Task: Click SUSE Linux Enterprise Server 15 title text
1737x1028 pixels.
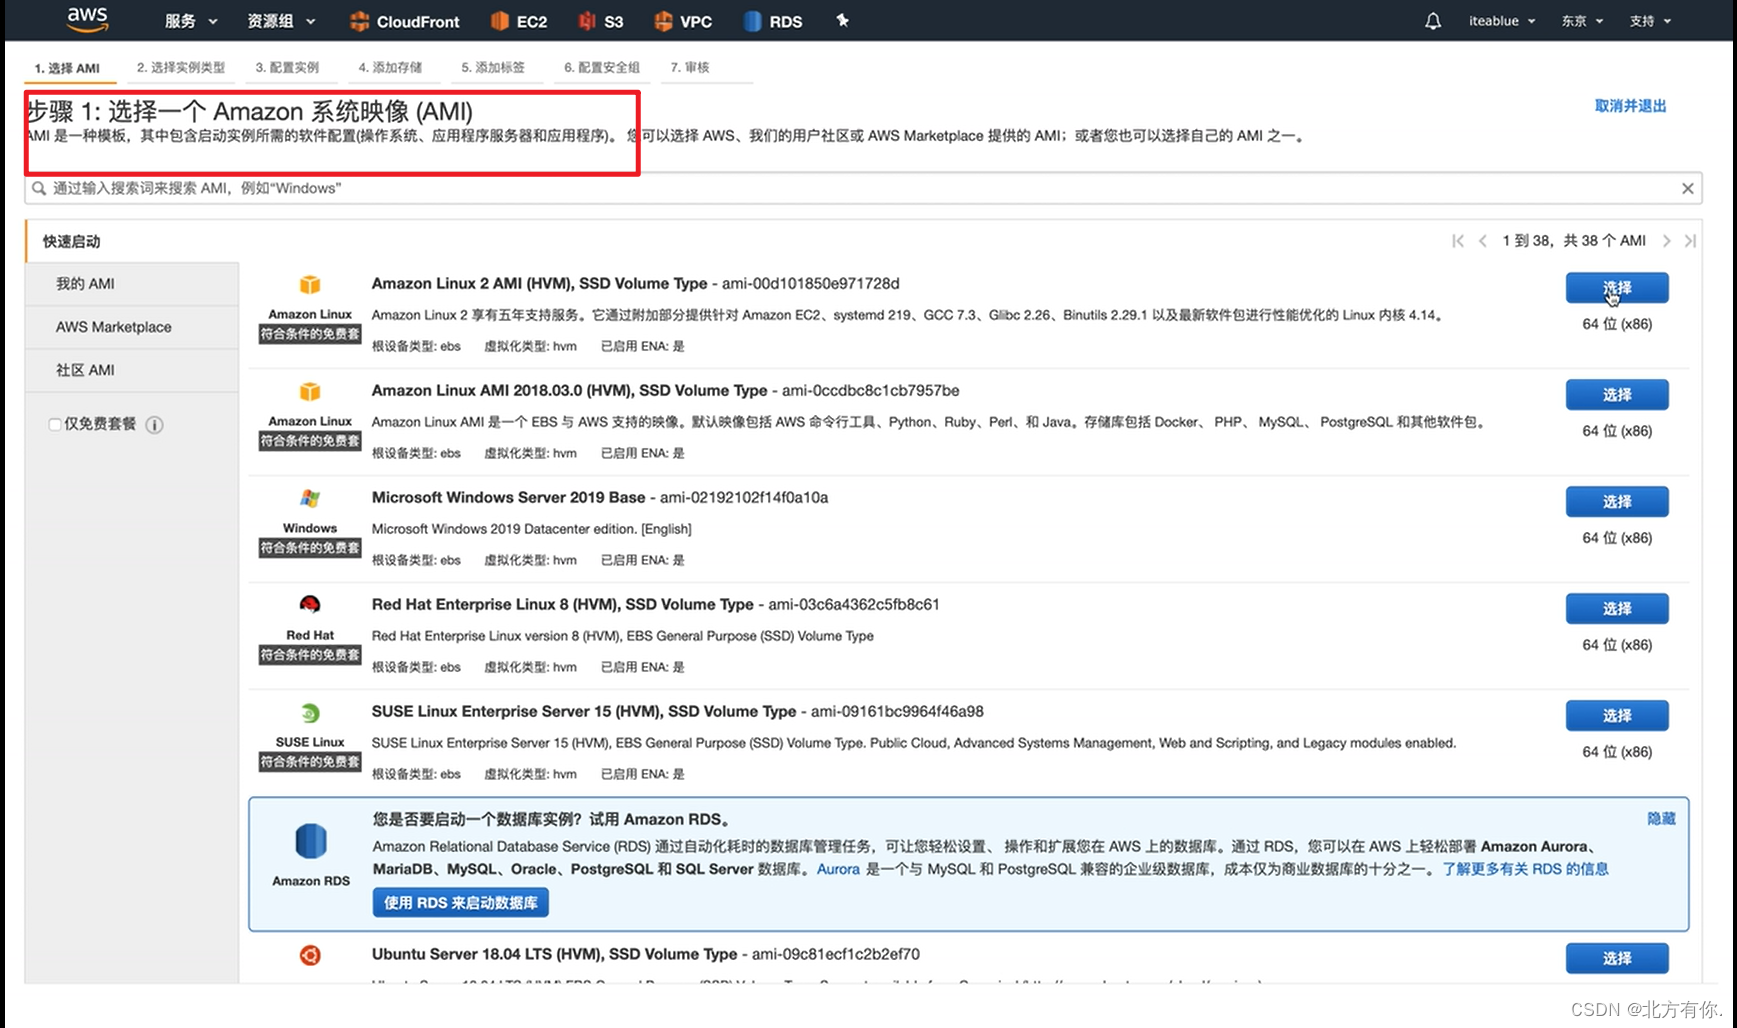Action: [x=584, y=712]
